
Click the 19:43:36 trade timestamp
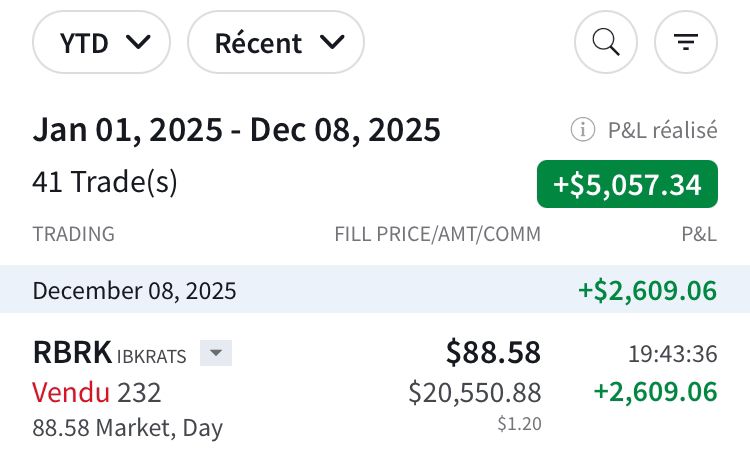(x=673, y=353)
